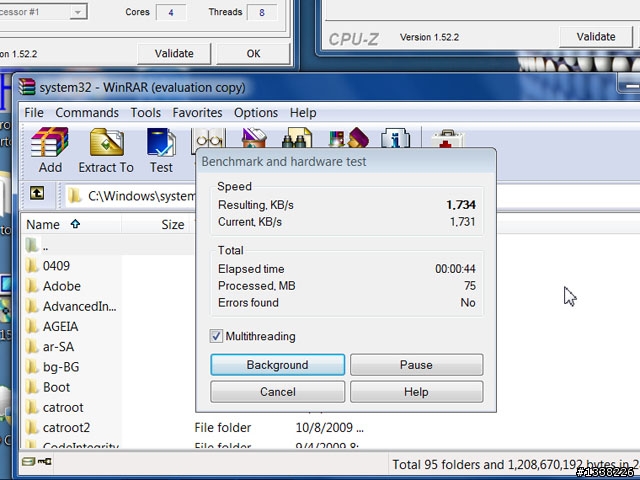Select the bg-BG folder row
The image size is (640, 480).
point(71,367)
